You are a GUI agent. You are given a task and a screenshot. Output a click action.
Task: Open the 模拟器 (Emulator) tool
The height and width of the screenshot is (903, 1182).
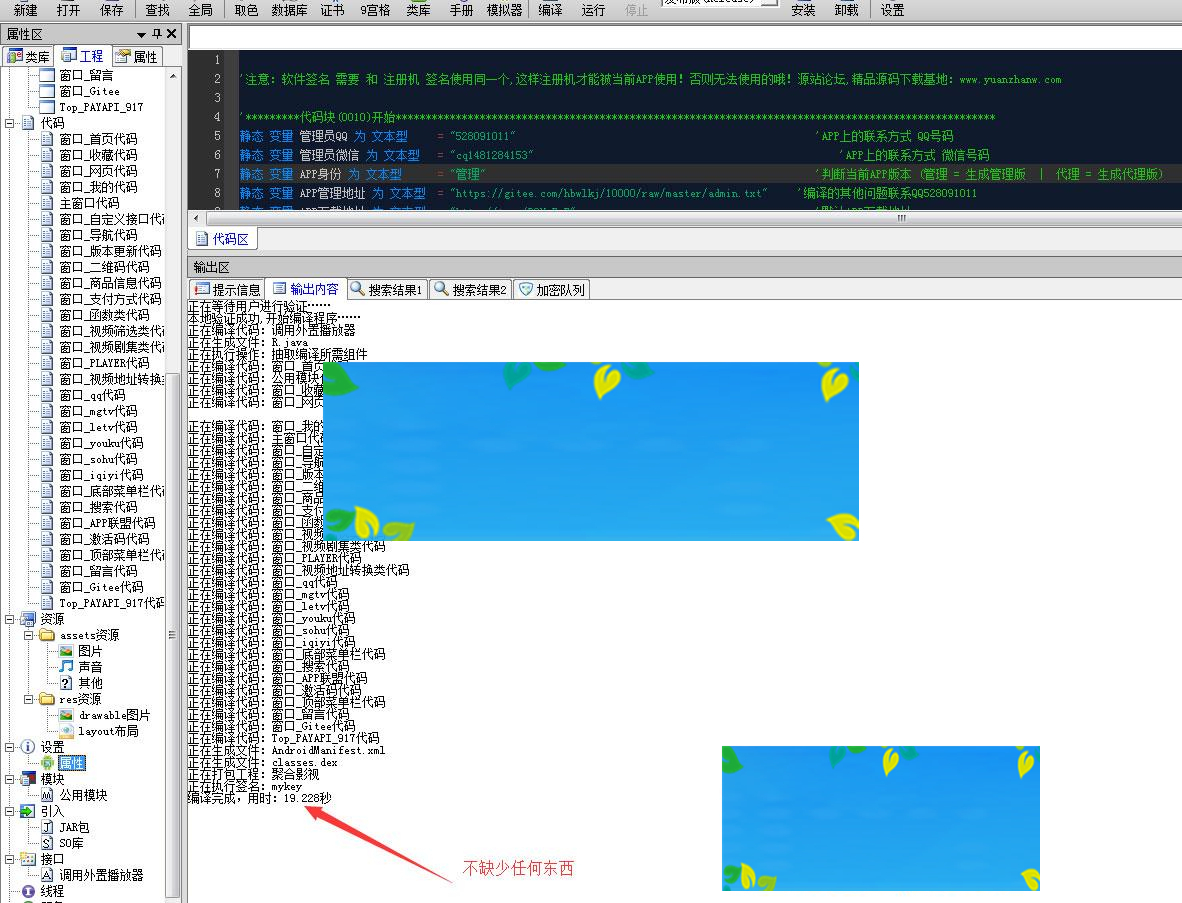(x=504, y=10)
